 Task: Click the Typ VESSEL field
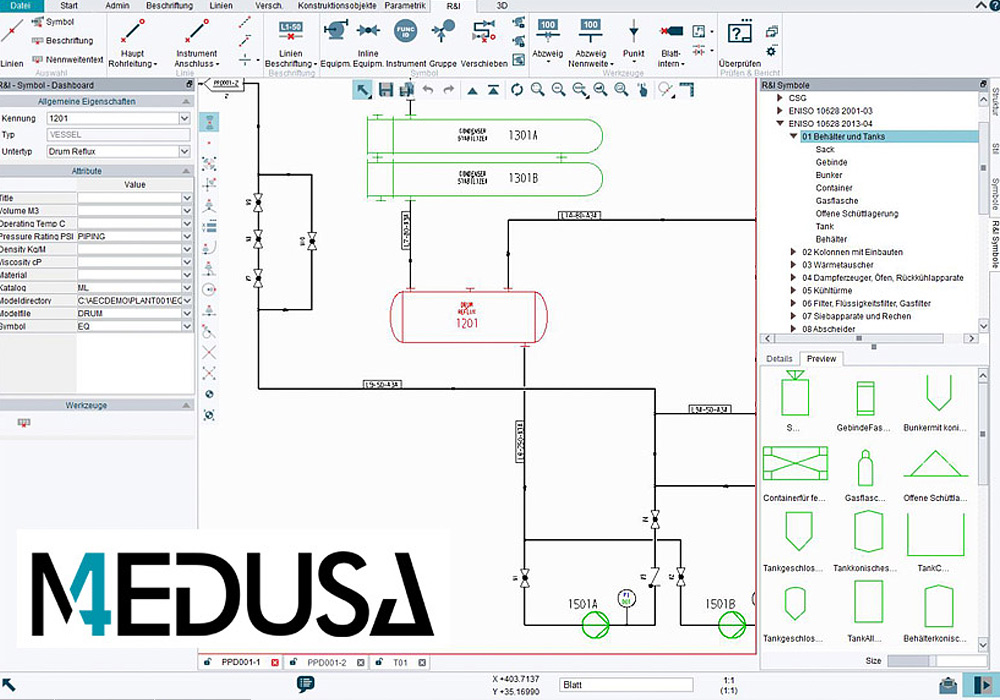click(118, 135)
